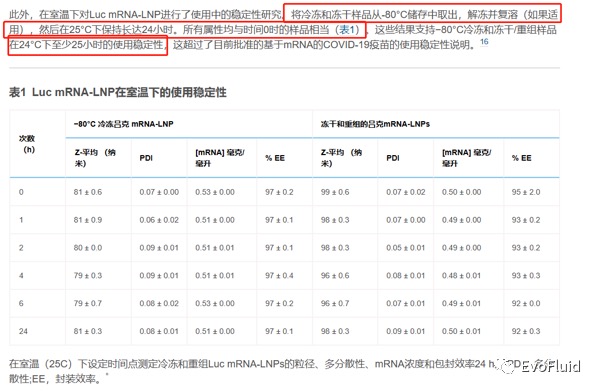Screen dimensions: 600x391
Task: Click the cell value 96 ± 0.7
Action: coord(335,303)
